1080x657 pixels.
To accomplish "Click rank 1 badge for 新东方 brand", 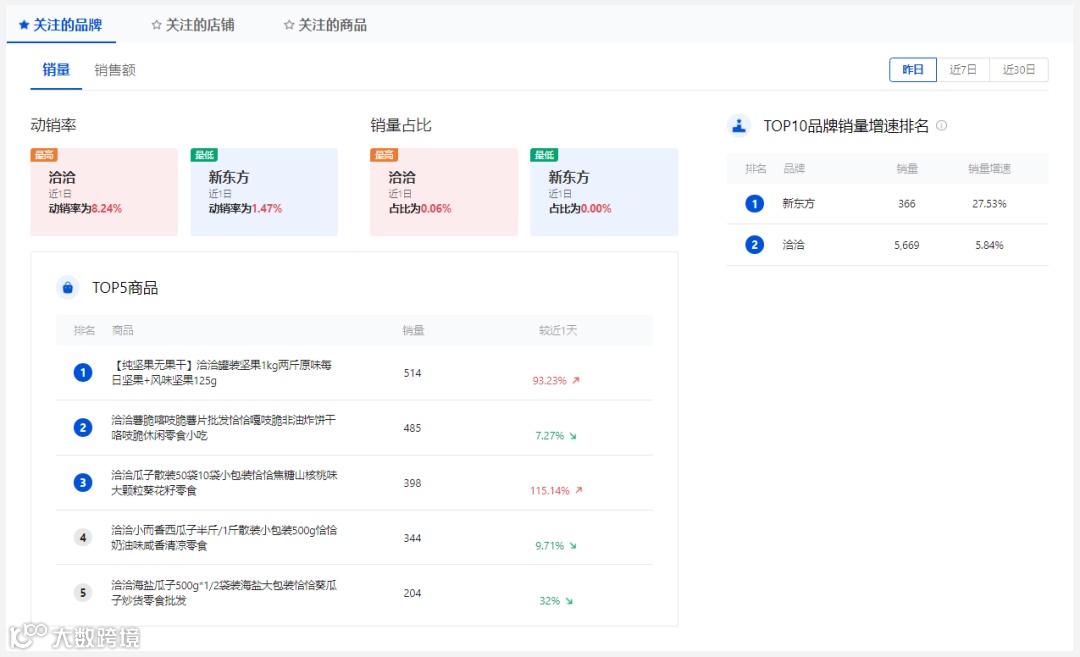I will (754, 204).
